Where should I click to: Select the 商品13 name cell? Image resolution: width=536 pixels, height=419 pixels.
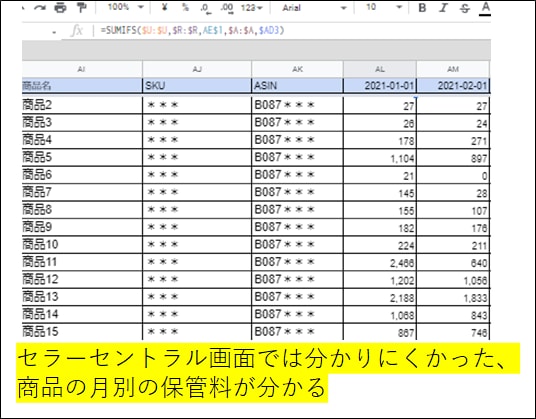(x=82, y=297)
